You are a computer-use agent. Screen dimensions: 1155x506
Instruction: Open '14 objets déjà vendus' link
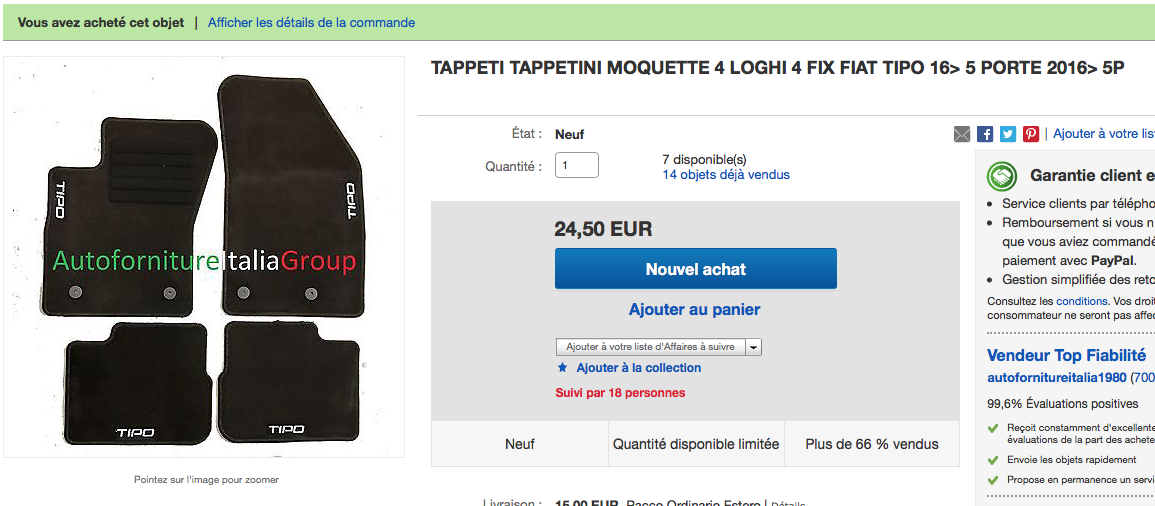(726, 175)
